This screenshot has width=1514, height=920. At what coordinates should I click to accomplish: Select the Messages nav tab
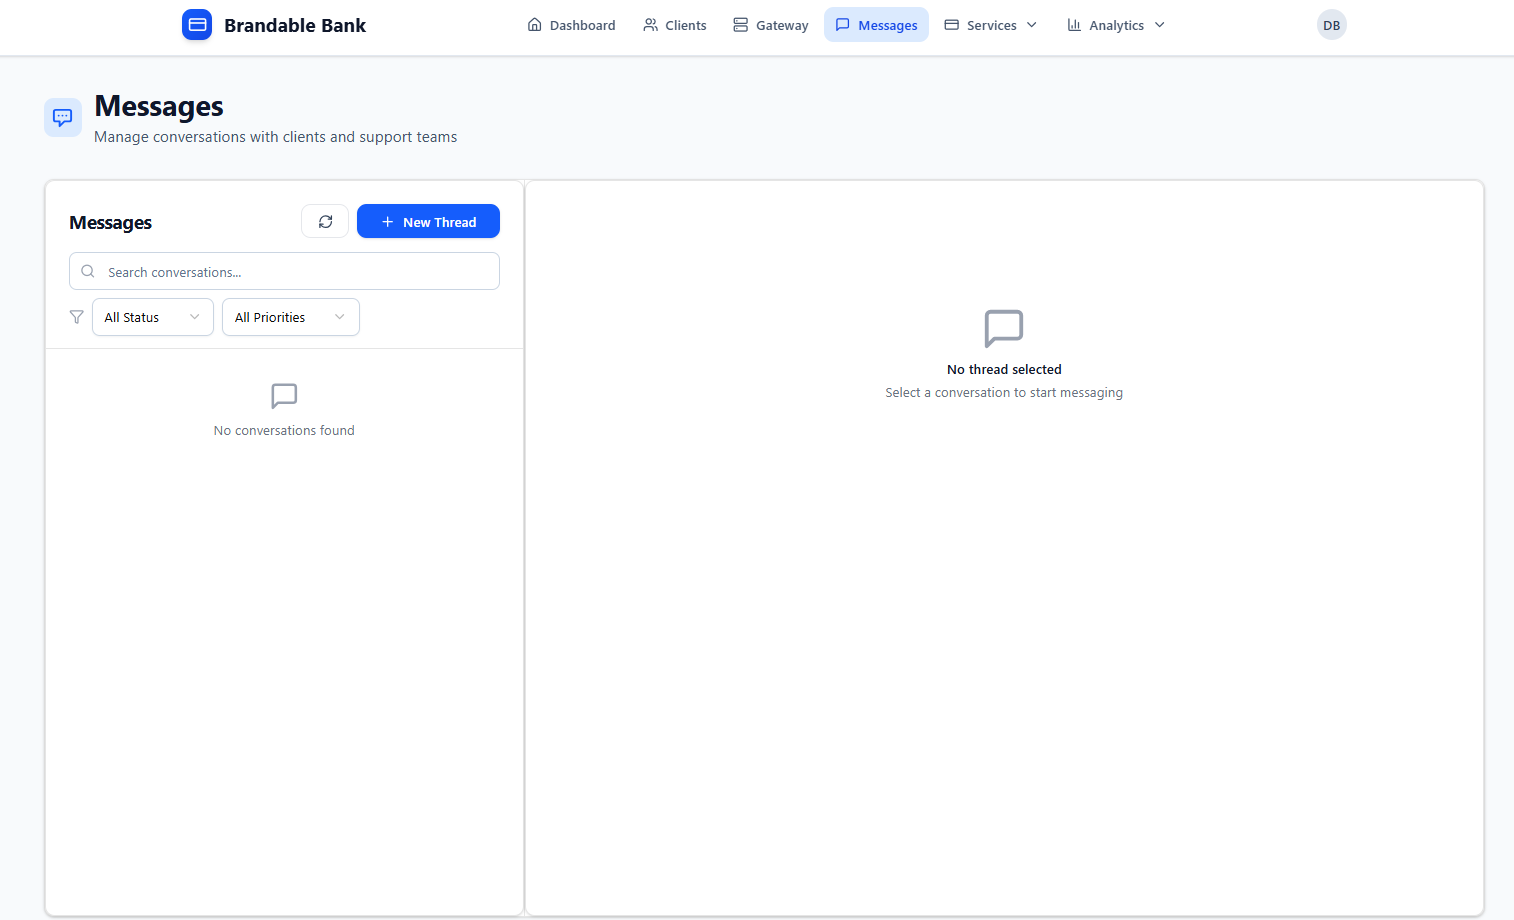[x=876, y=25]
